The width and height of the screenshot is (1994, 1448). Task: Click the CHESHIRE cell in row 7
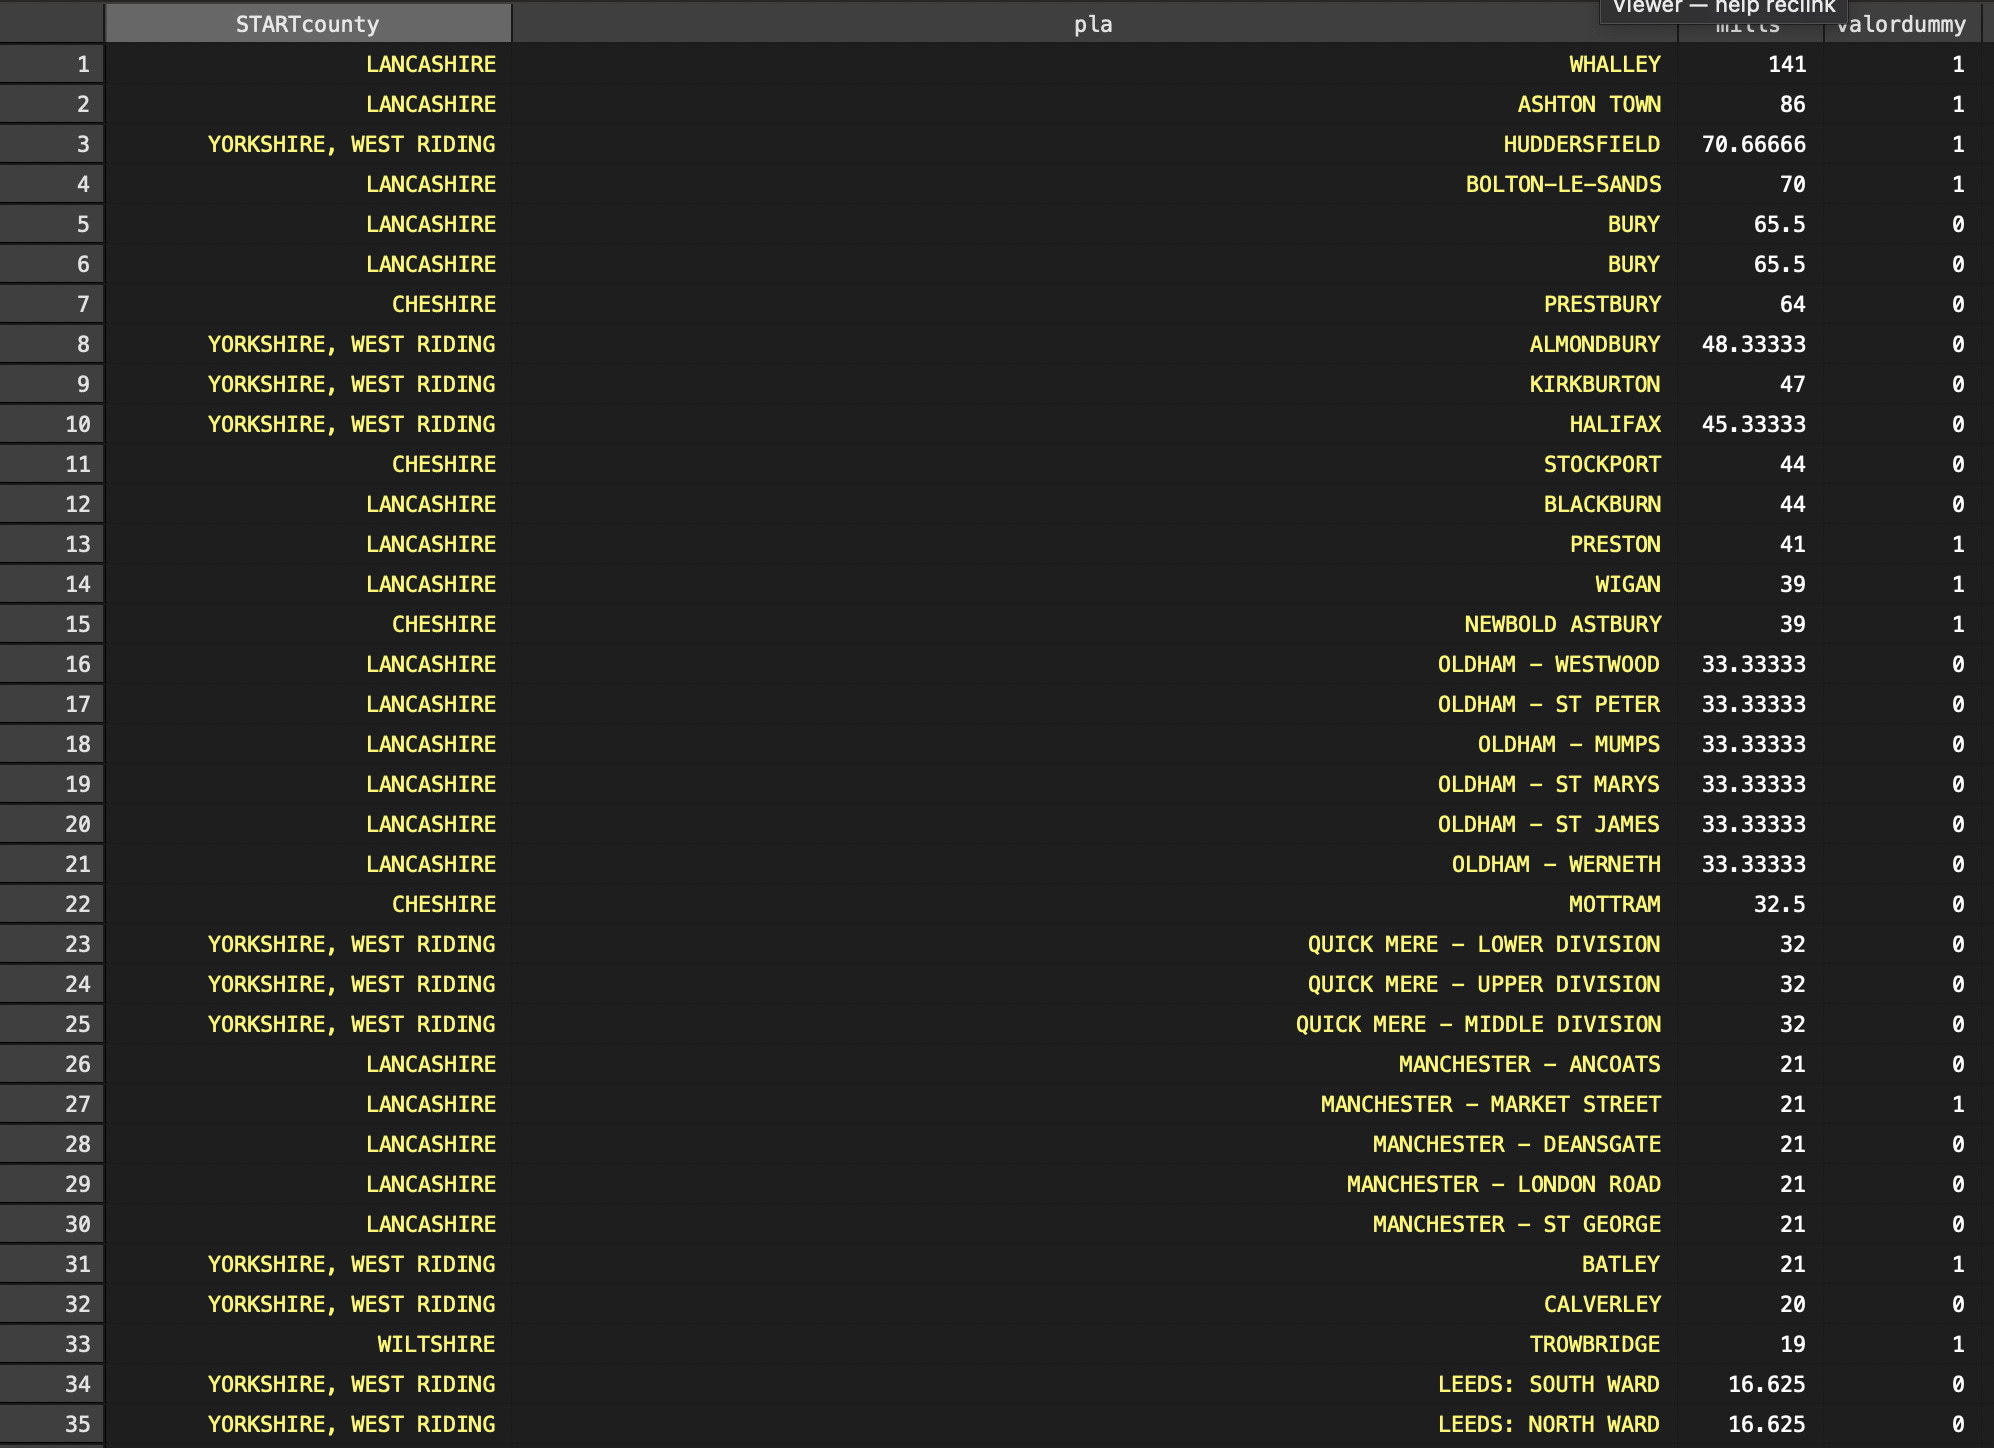tap(444, 304)
